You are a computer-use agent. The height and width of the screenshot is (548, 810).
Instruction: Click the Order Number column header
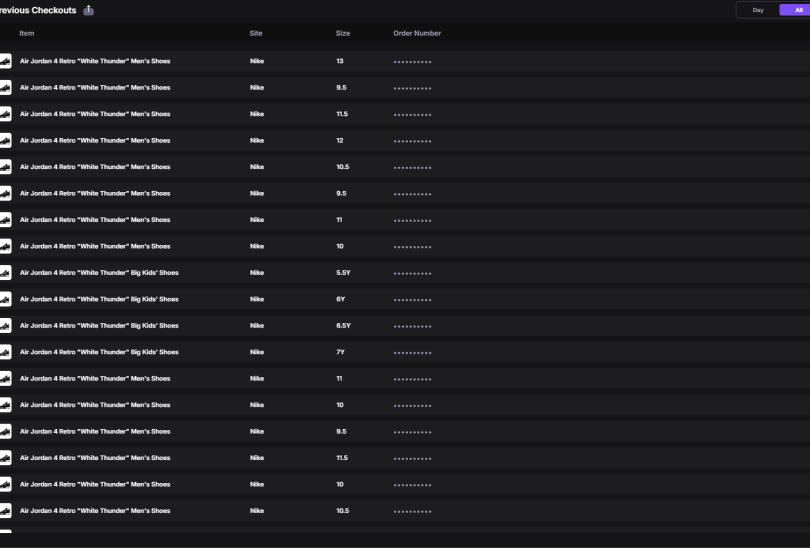[x=417, y=33]
